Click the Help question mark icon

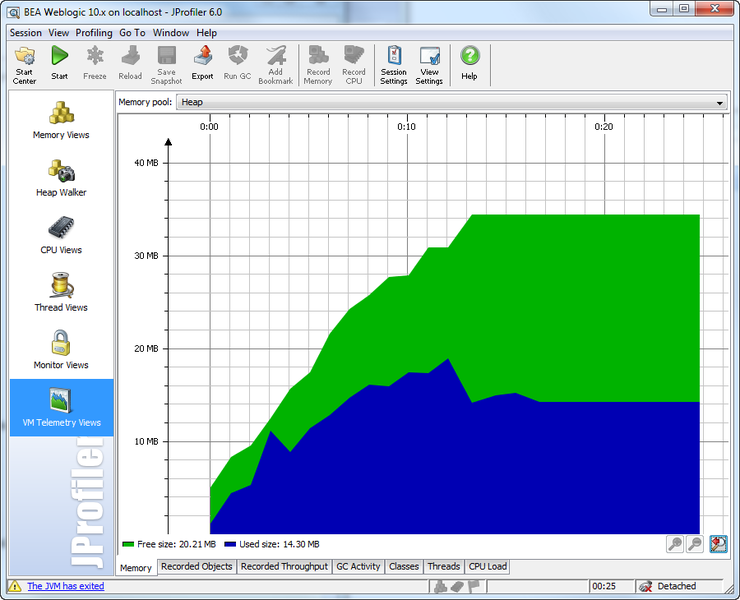click(470, 56)
